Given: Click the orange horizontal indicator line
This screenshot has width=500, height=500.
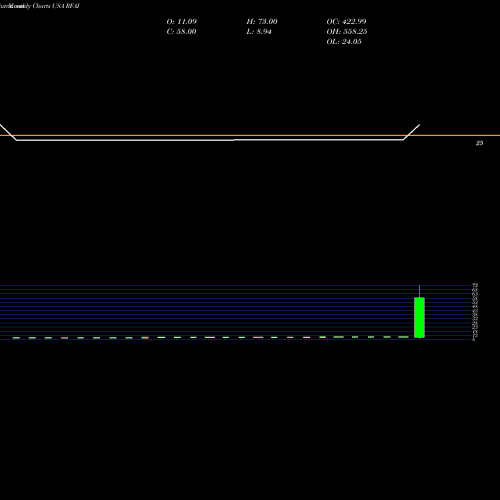Looking at the screenshot, I should click(x=250, y=135).
